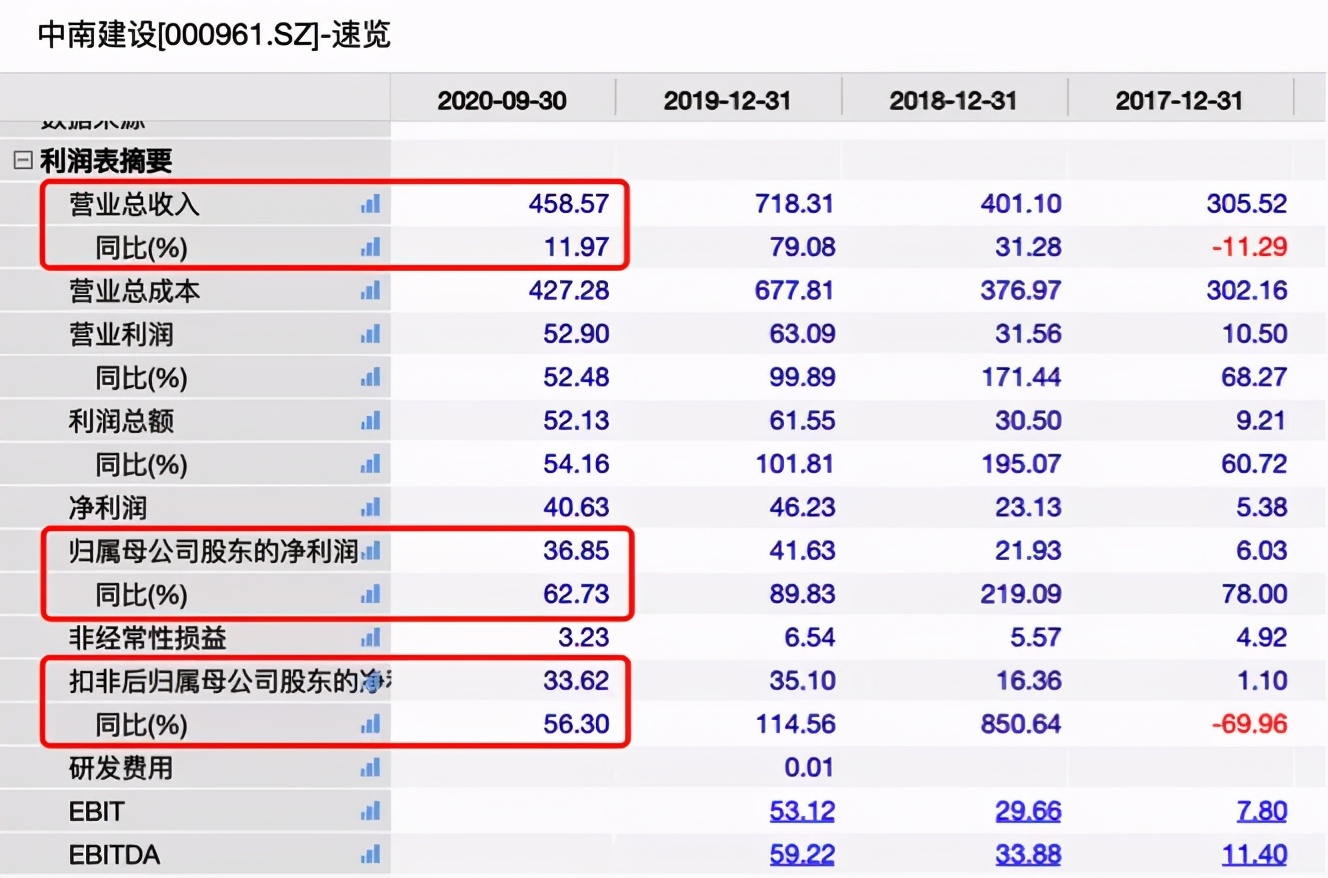Click growth value 850.64

pyautogui.click(x=1021, y=724)
